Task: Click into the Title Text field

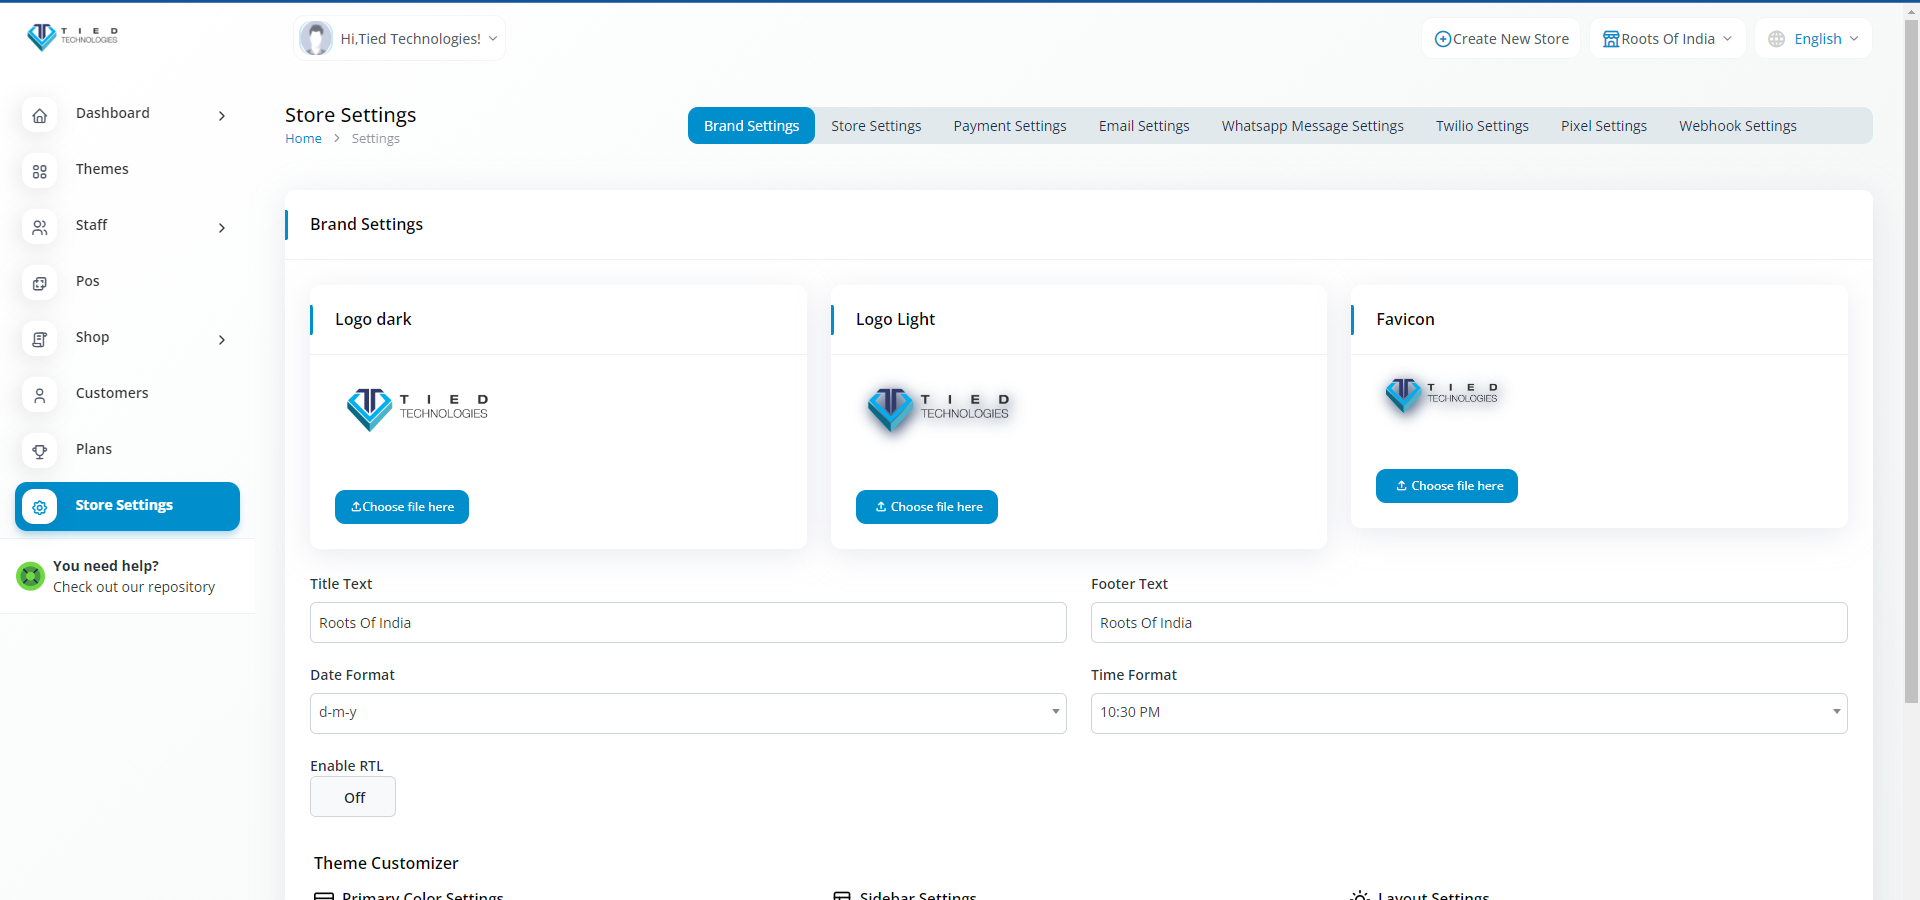Action: point(687,623)
